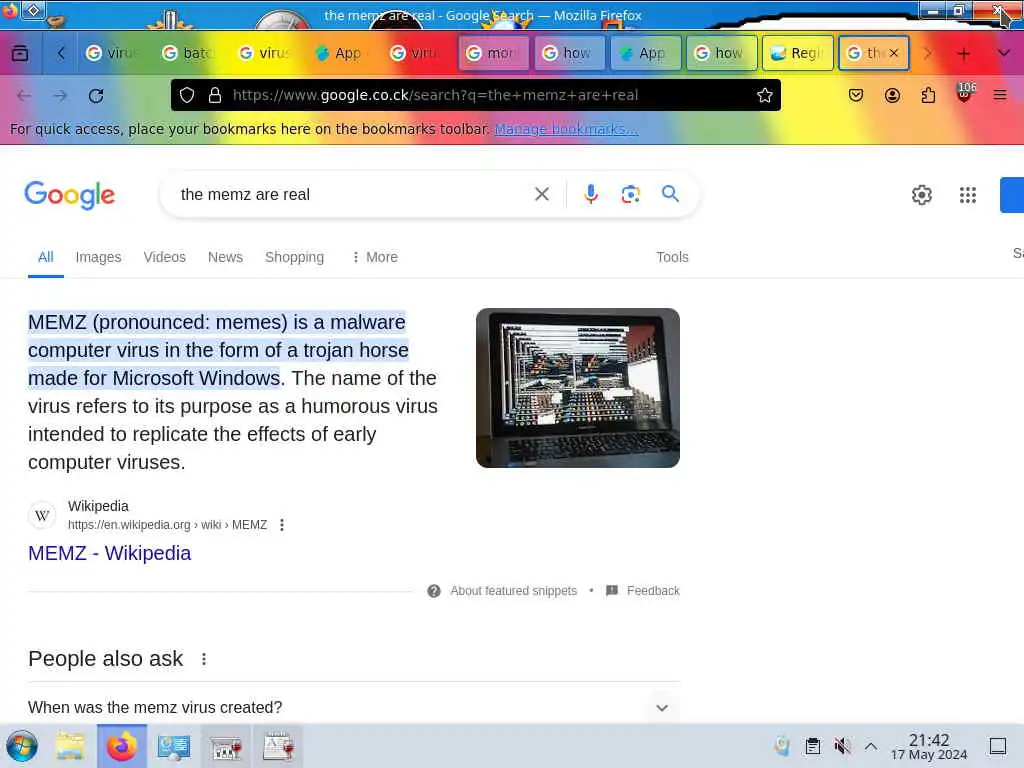1024x768 pixels.
Task: Open tracking protection shield info
Action: tap(187, 95)
